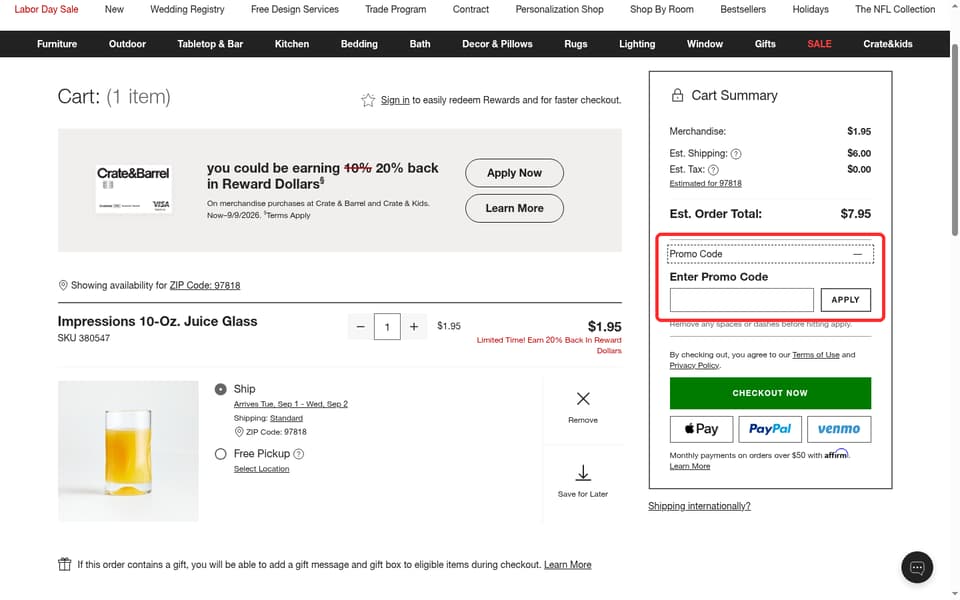Image resolution: width=960 pixels, height=600 pixels.
Task: Click the arrival dates link
Action: pyautogui.click(x=291, y=404)
